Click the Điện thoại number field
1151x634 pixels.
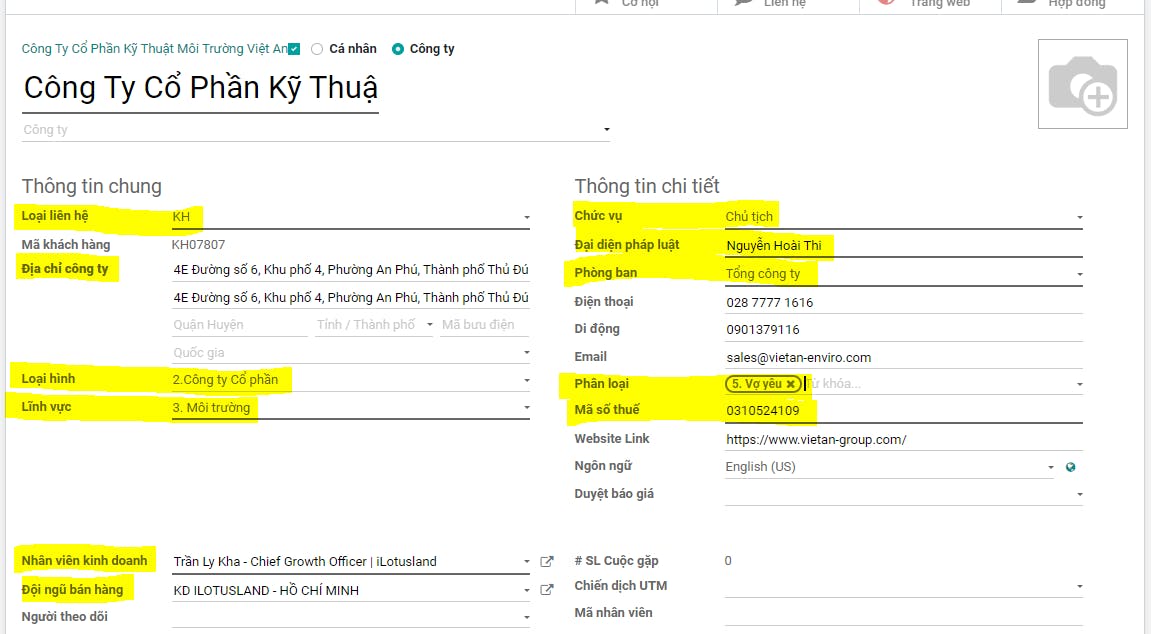click(904, 303)
